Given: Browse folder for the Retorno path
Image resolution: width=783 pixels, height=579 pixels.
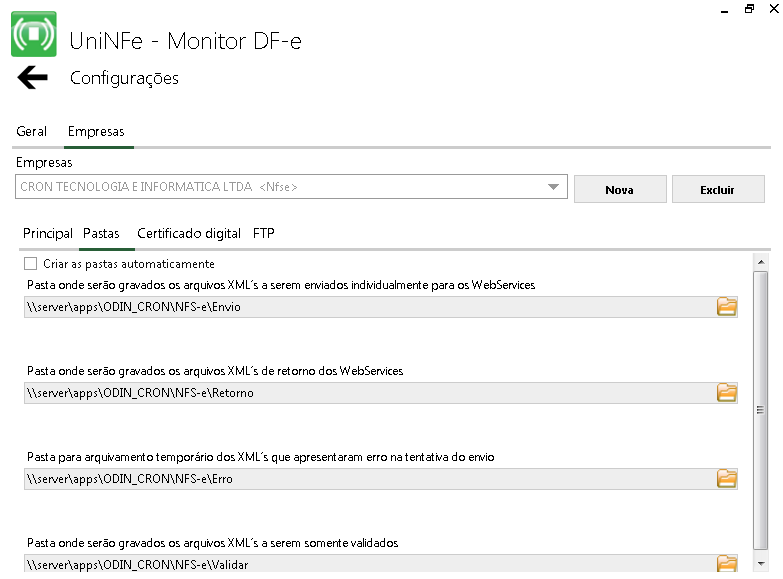Looking at the screenshot, I should pos(727,393).
